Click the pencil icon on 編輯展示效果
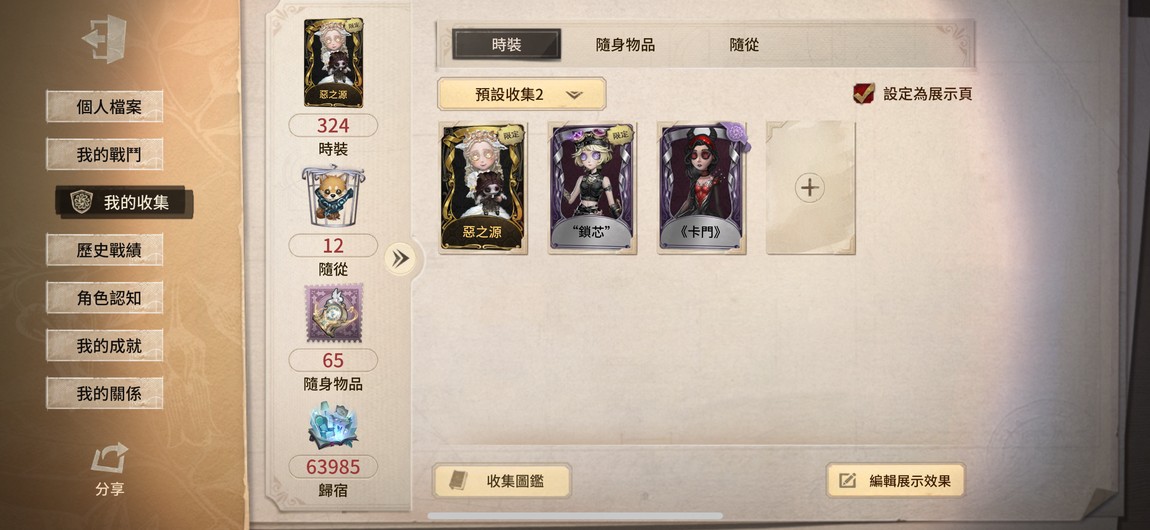Screen dimensions: 1150x530 [x=847, y=481]
